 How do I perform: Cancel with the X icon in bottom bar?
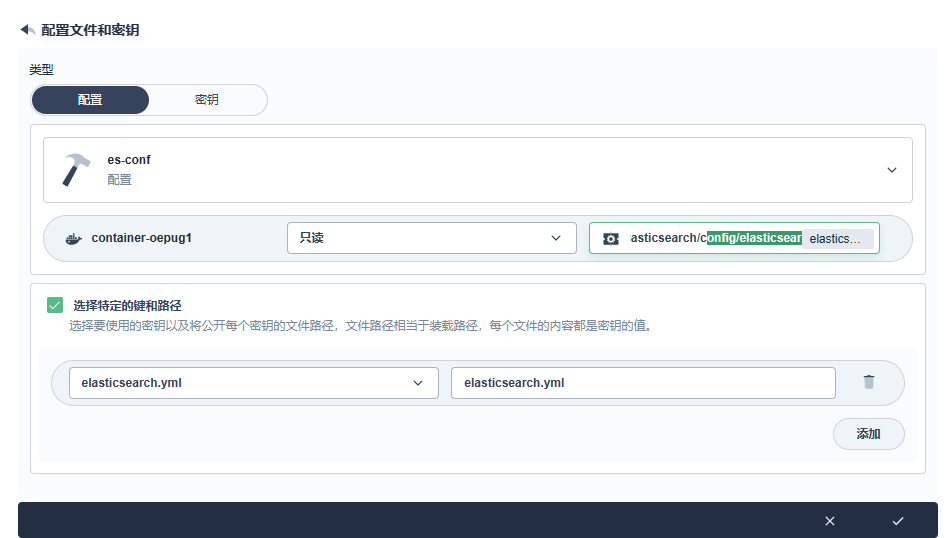pos(829,521)
